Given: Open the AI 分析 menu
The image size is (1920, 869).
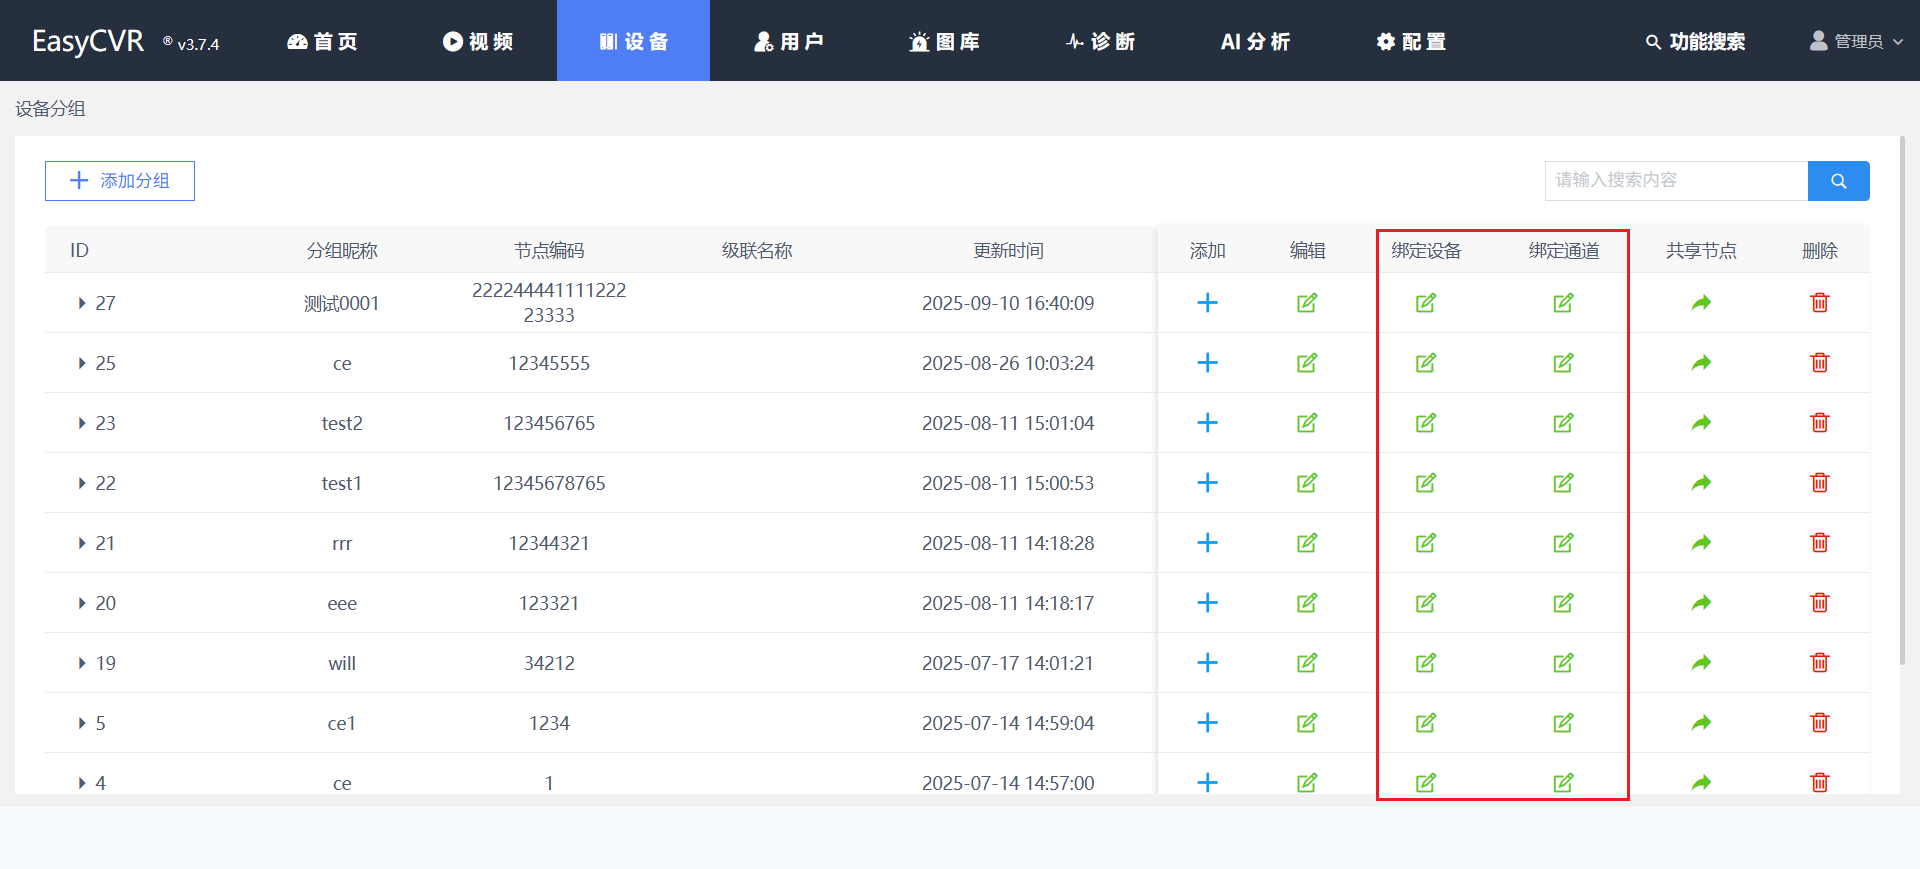Looking at the screenshot, I should 1255,41.
